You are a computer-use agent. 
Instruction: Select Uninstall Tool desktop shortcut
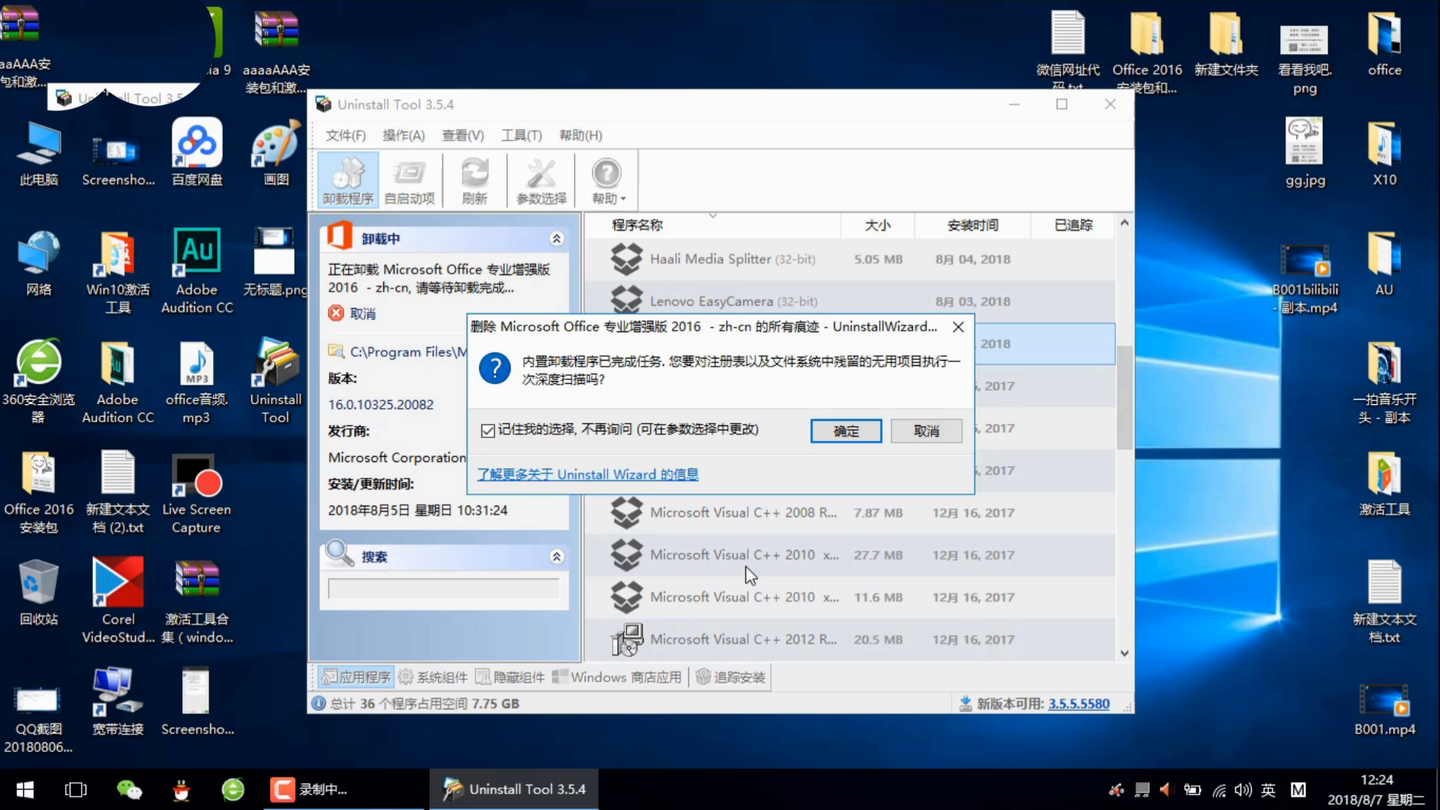pos(276,382)
